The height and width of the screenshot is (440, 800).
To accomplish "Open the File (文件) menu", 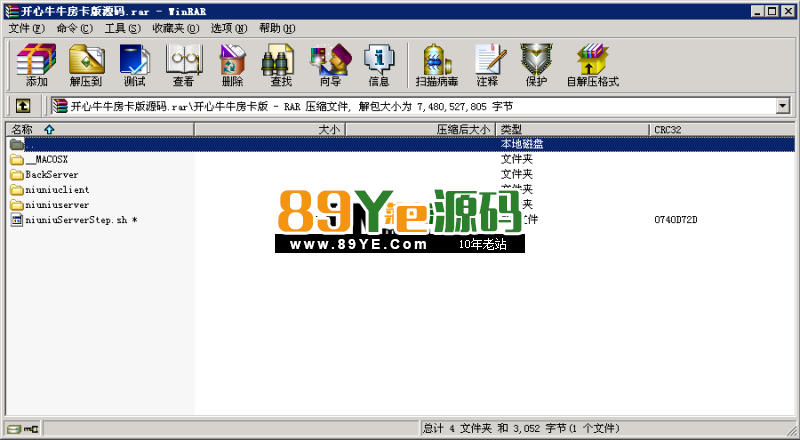I will point(27,28).
